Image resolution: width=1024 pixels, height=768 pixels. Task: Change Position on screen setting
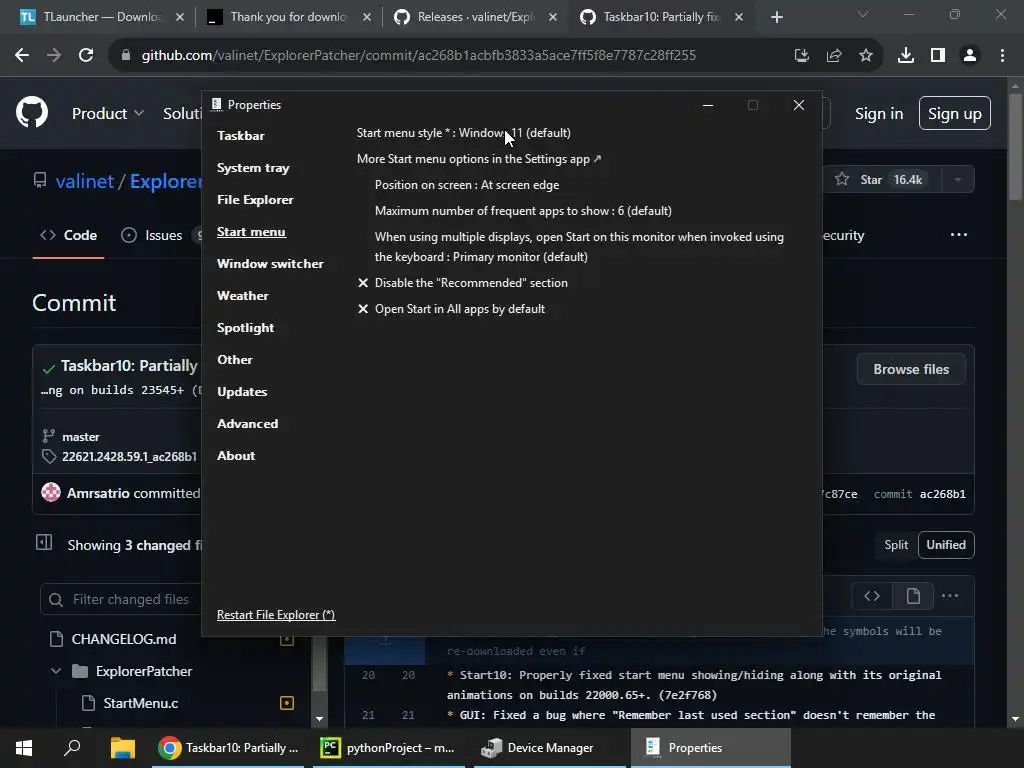pyautogui.click(x=466, y=185)
